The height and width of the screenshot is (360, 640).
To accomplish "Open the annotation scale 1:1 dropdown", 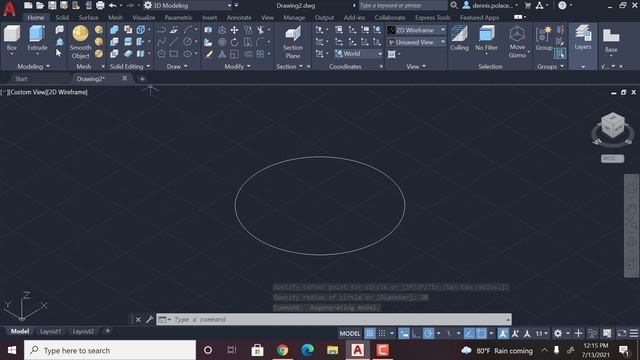I will 542,333.
